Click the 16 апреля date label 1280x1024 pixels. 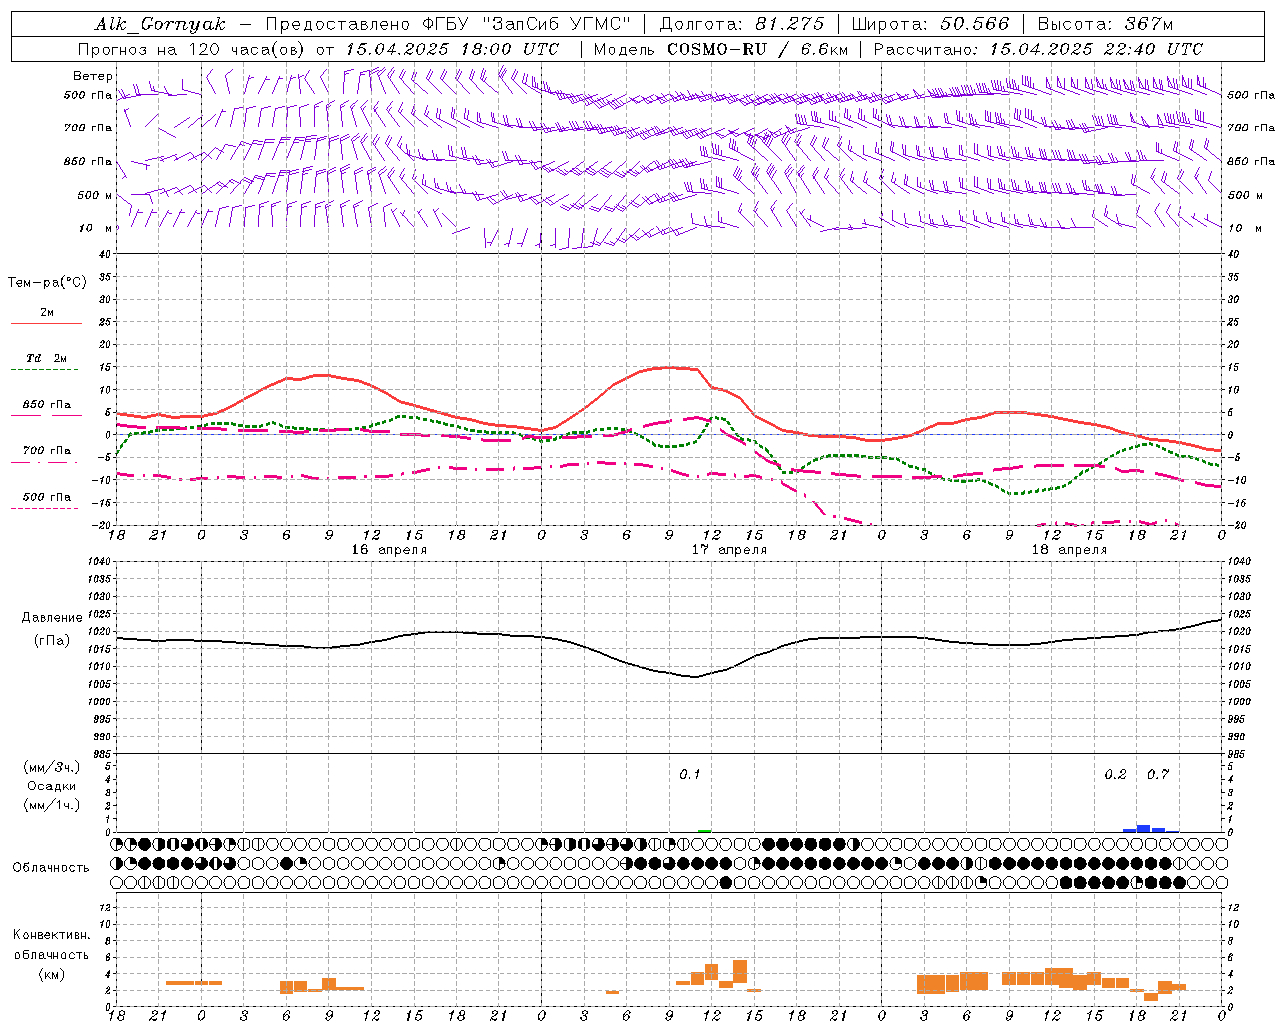coord(389,550)
